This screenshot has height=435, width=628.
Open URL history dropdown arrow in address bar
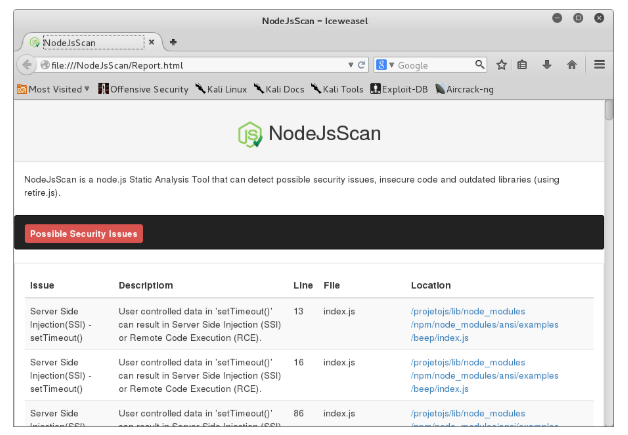tap(350, 65)
